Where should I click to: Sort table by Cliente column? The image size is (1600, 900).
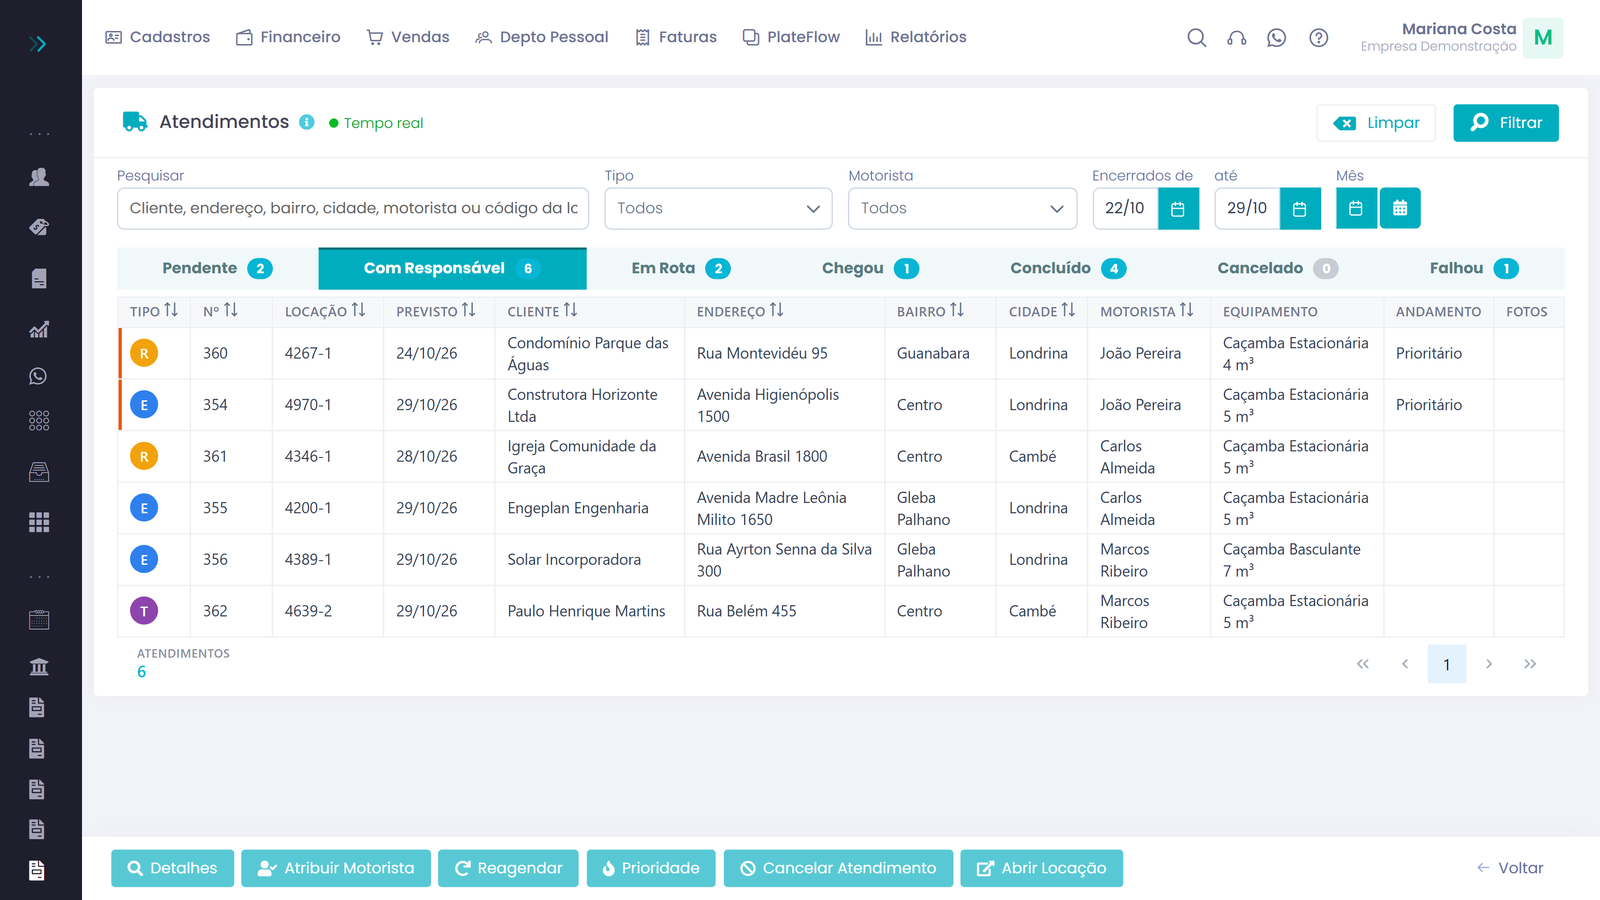tap(542, 311)
